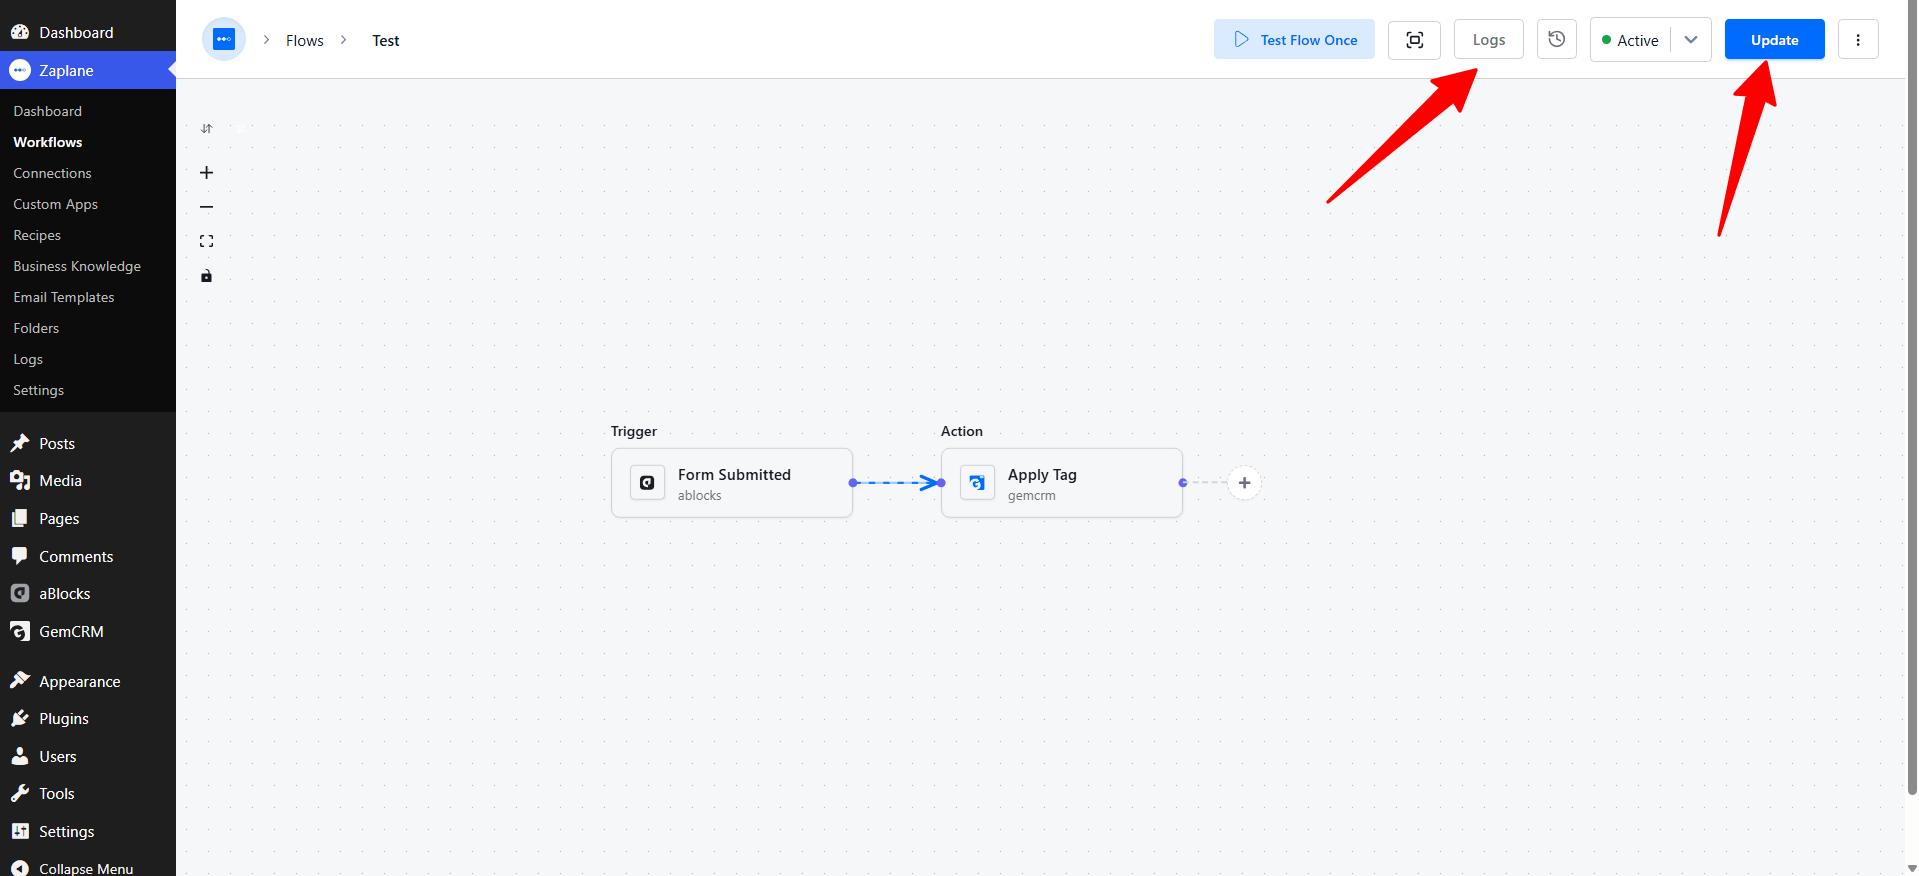Click the fit-to-screen focus icon in header
This screenshot has height=876, width=1919.
click(1414, 40)
